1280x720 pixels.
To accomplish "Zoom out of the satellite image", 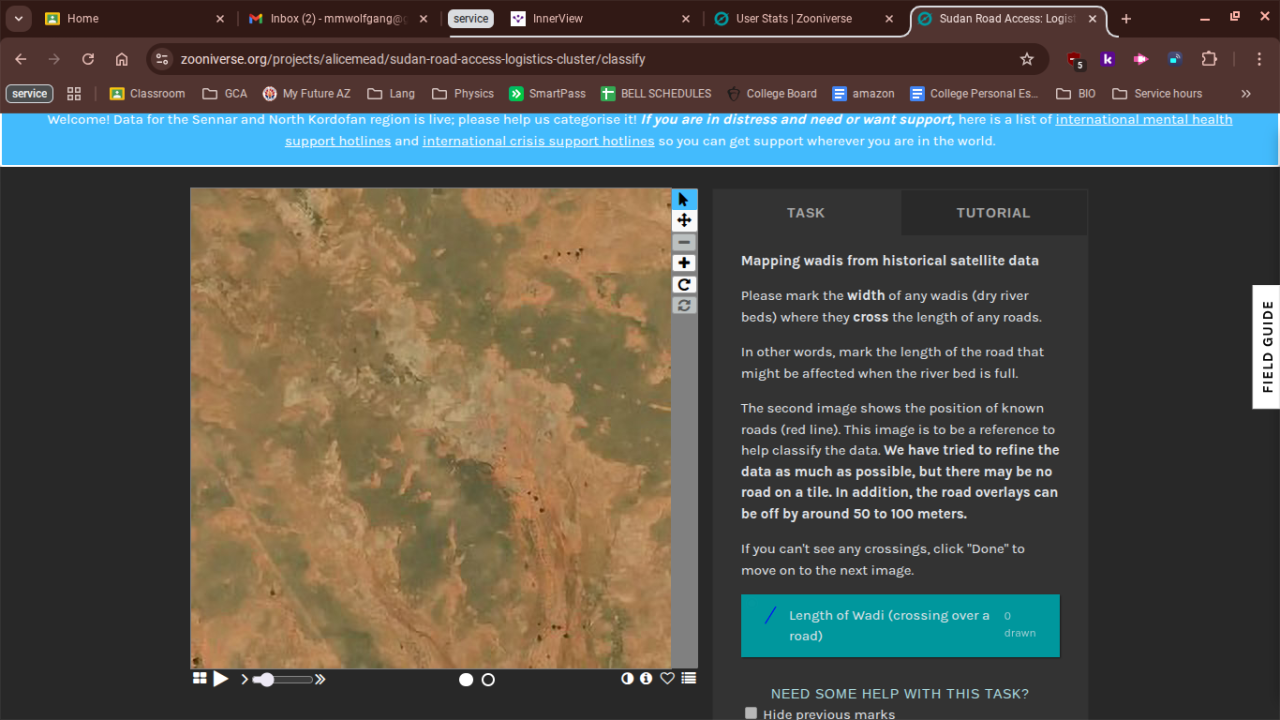I will (x=684, y=242).
